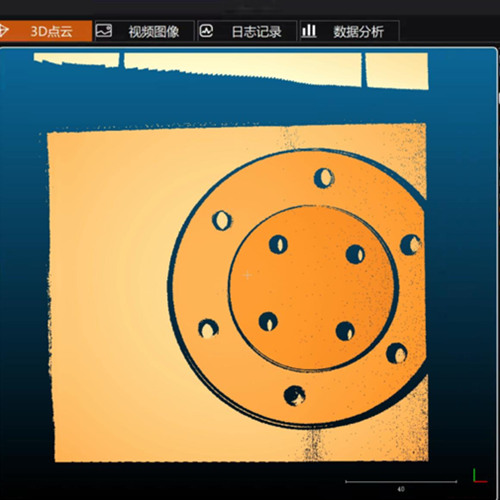Click the small crosshair marker in point cloud
This screenshot has height=500, width=500.
247,275
